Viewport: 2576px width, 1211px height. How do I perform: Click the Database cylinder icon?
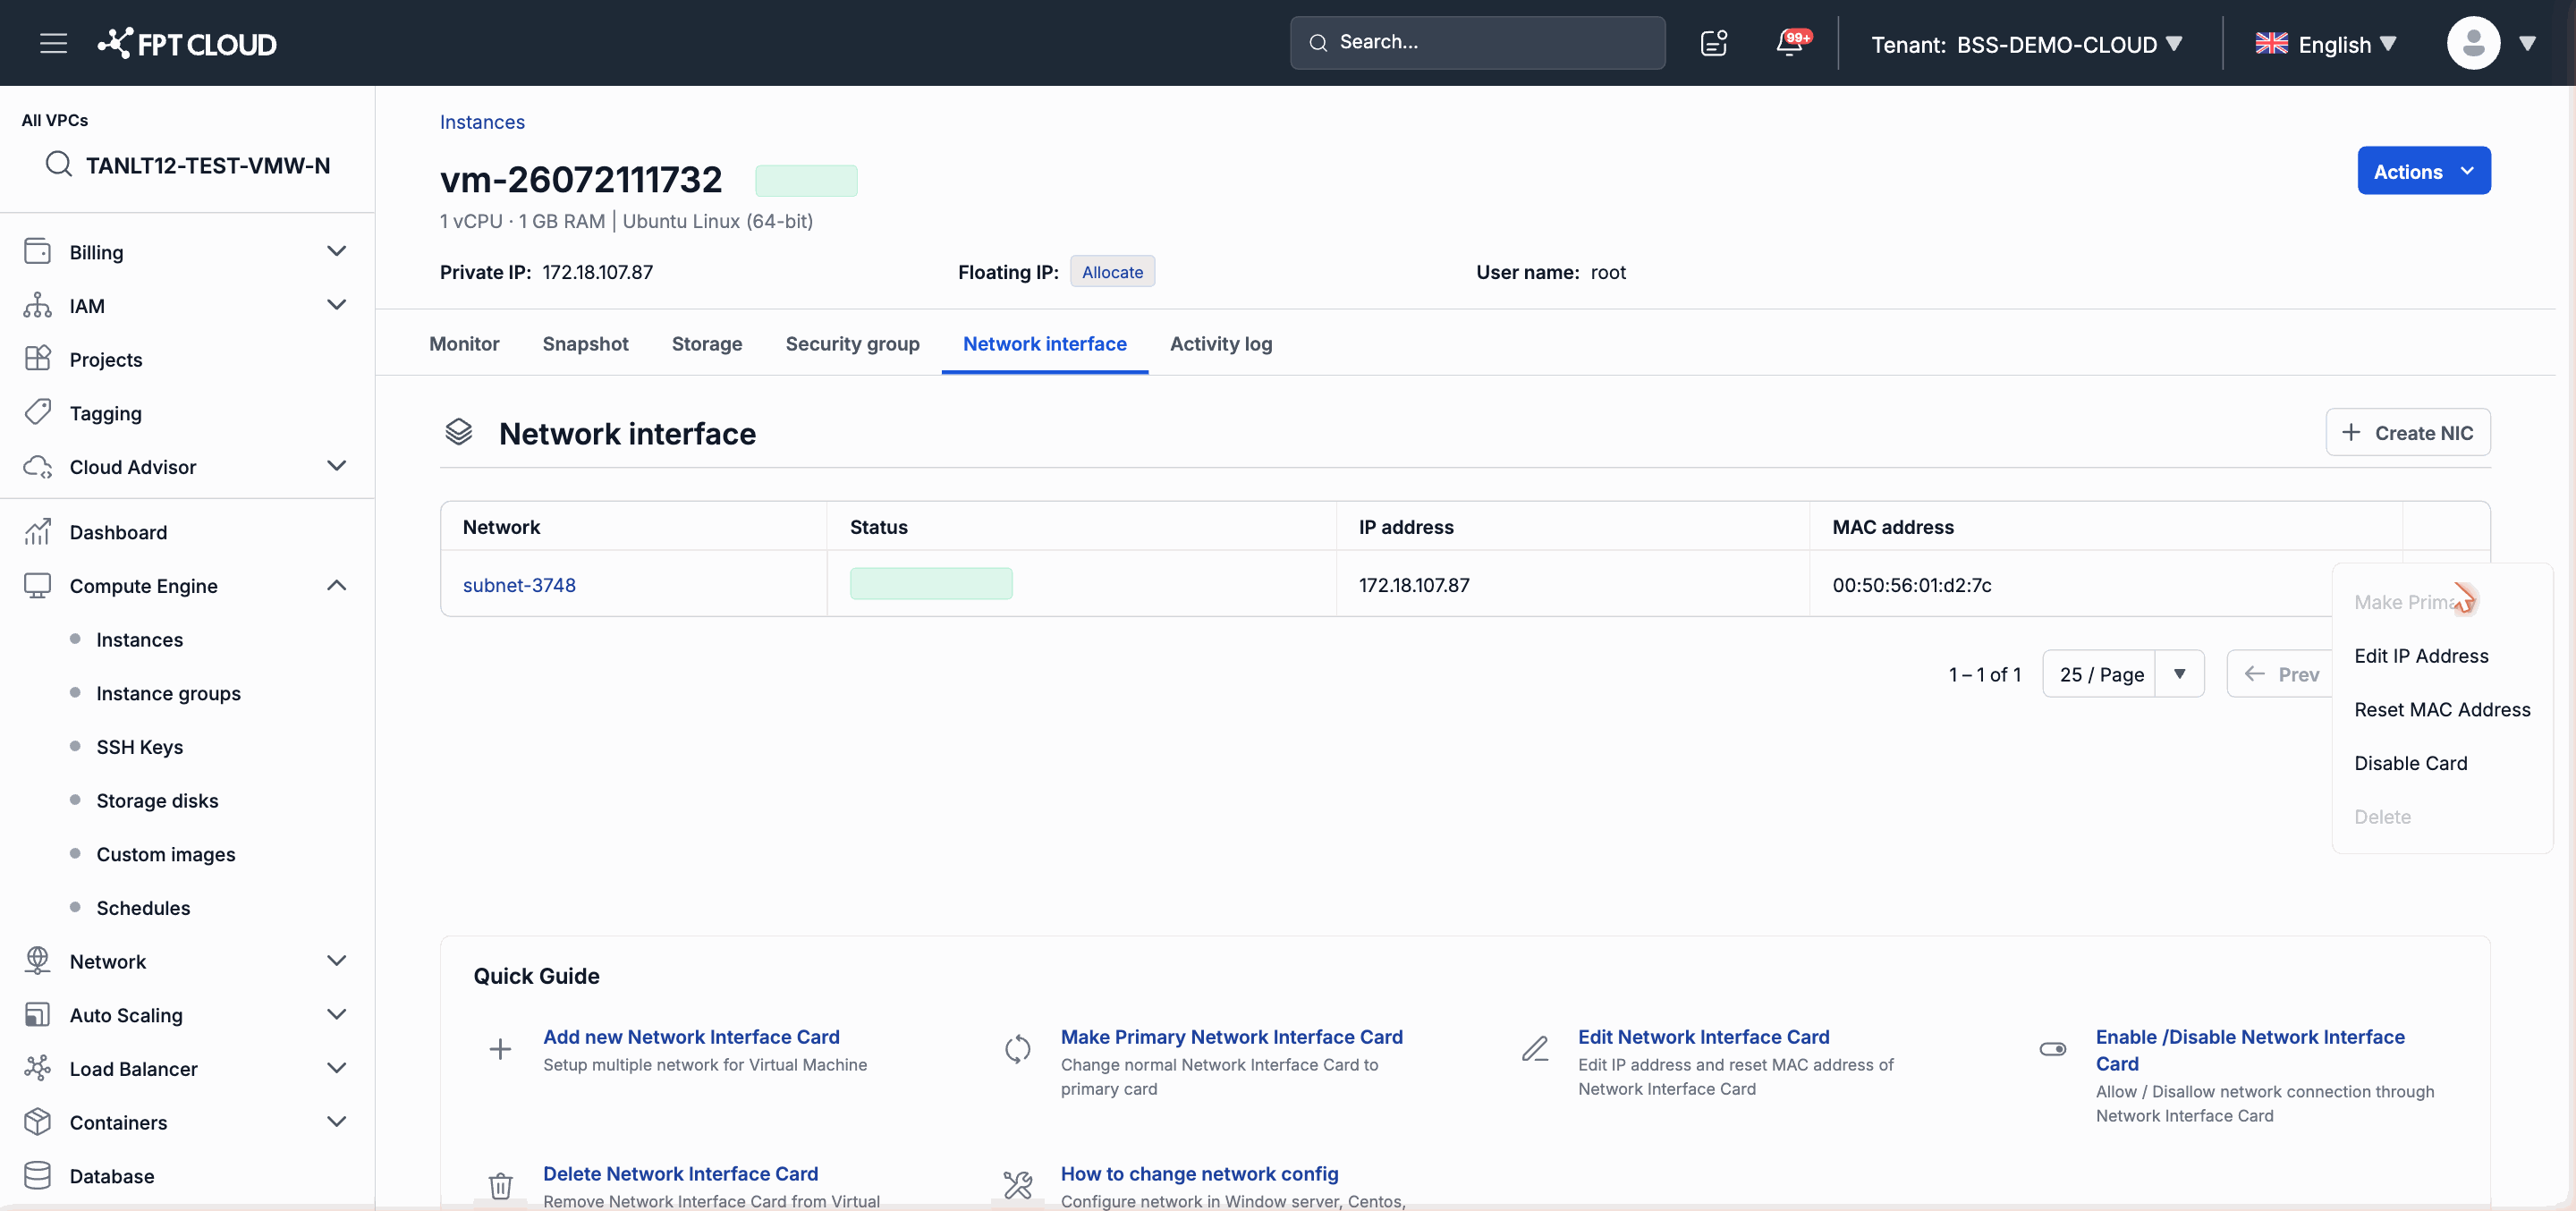pos(37,1175)
